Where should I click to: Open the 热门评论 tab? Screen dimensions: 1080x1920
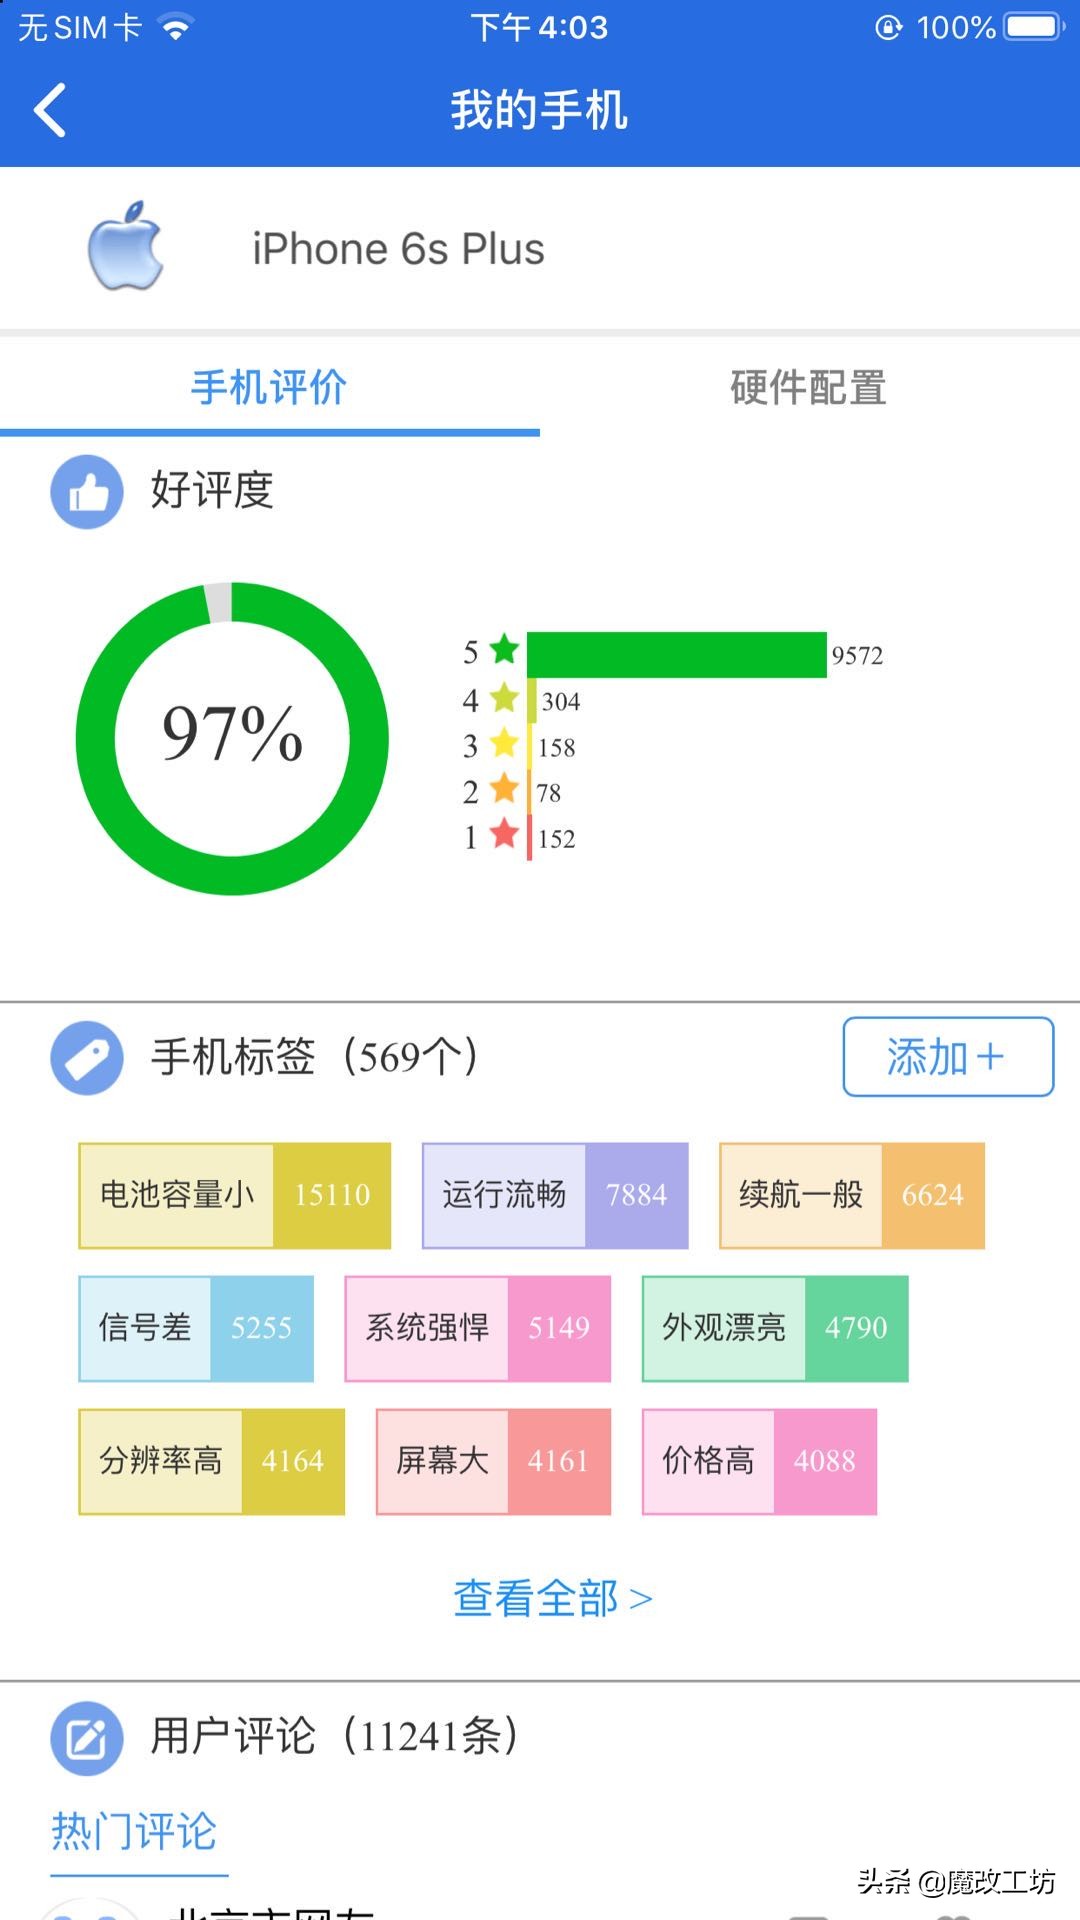coord(134,1832)
